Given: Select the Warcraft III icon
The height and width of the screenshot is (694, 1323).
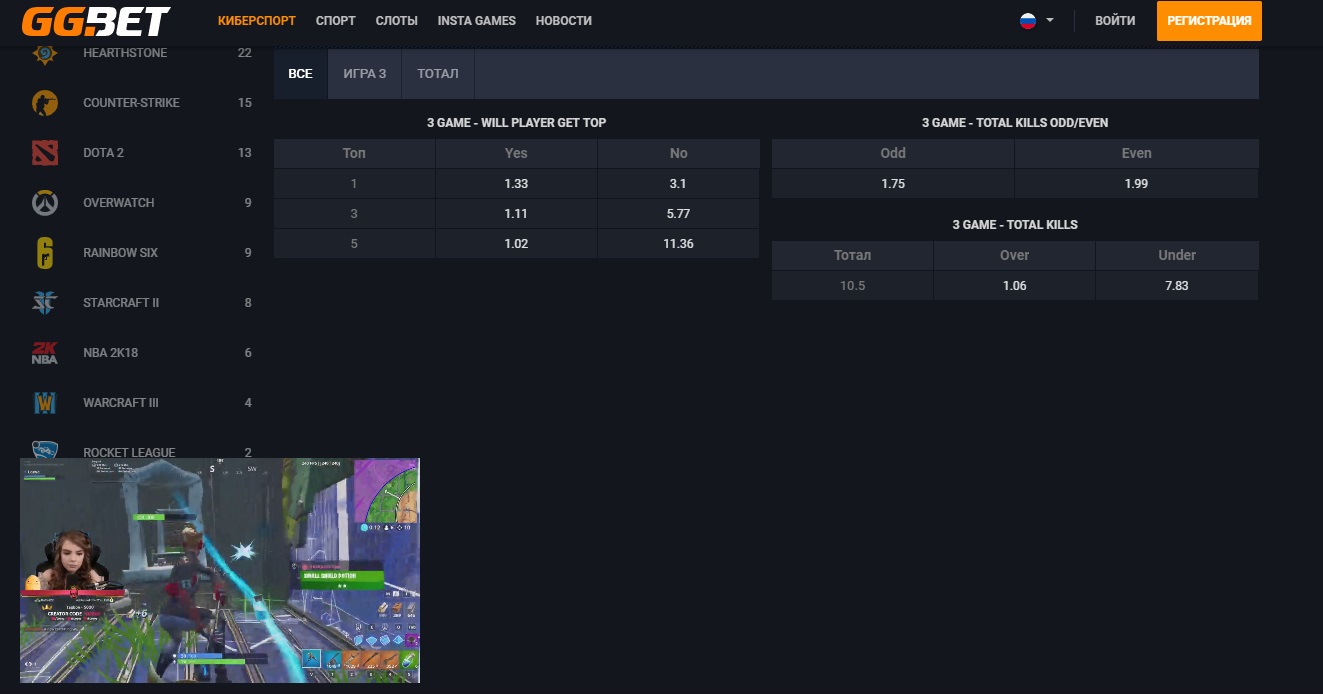Looking at the screenshot, I should (44, 403).
